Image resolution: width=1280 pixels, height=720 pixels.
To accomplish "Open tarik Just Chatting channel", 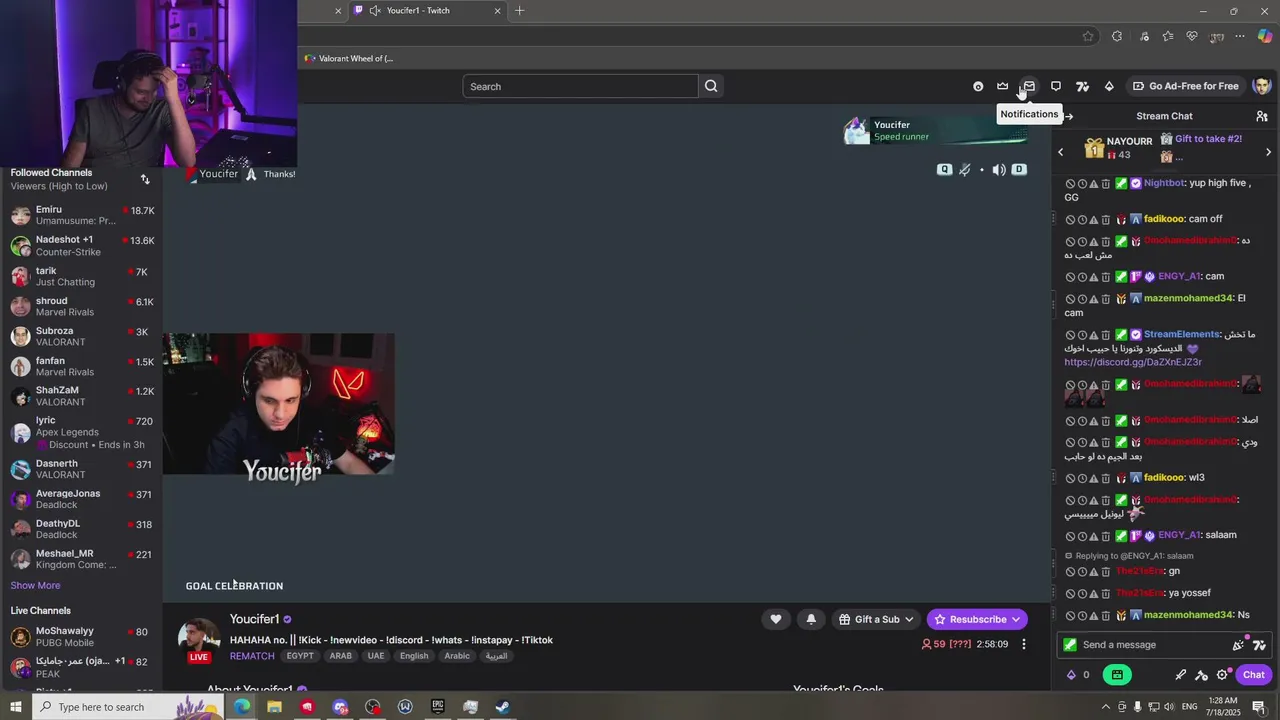I will (x=82, y=276).
